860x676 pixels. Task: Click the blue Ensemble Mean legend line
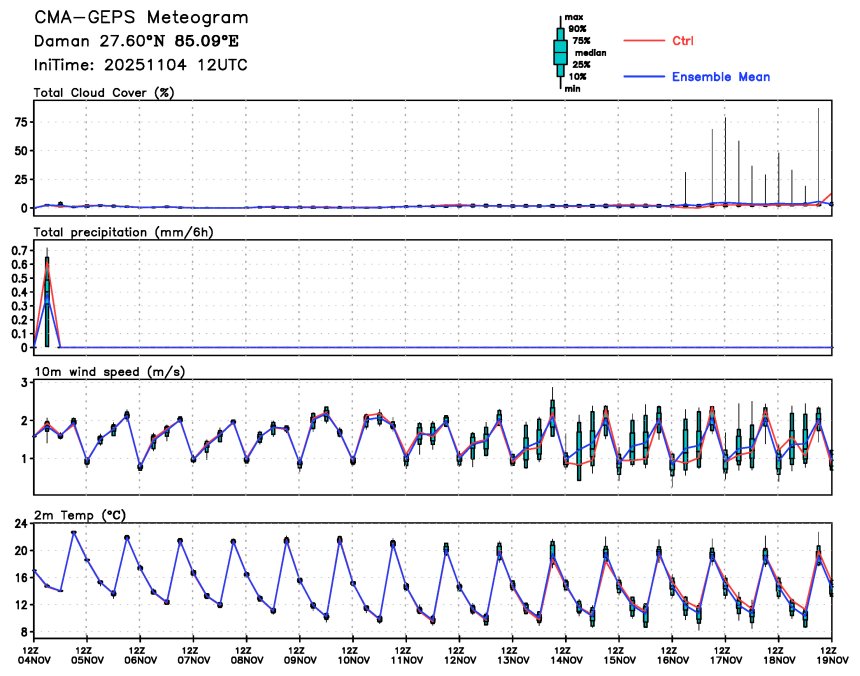pos(643,77)
